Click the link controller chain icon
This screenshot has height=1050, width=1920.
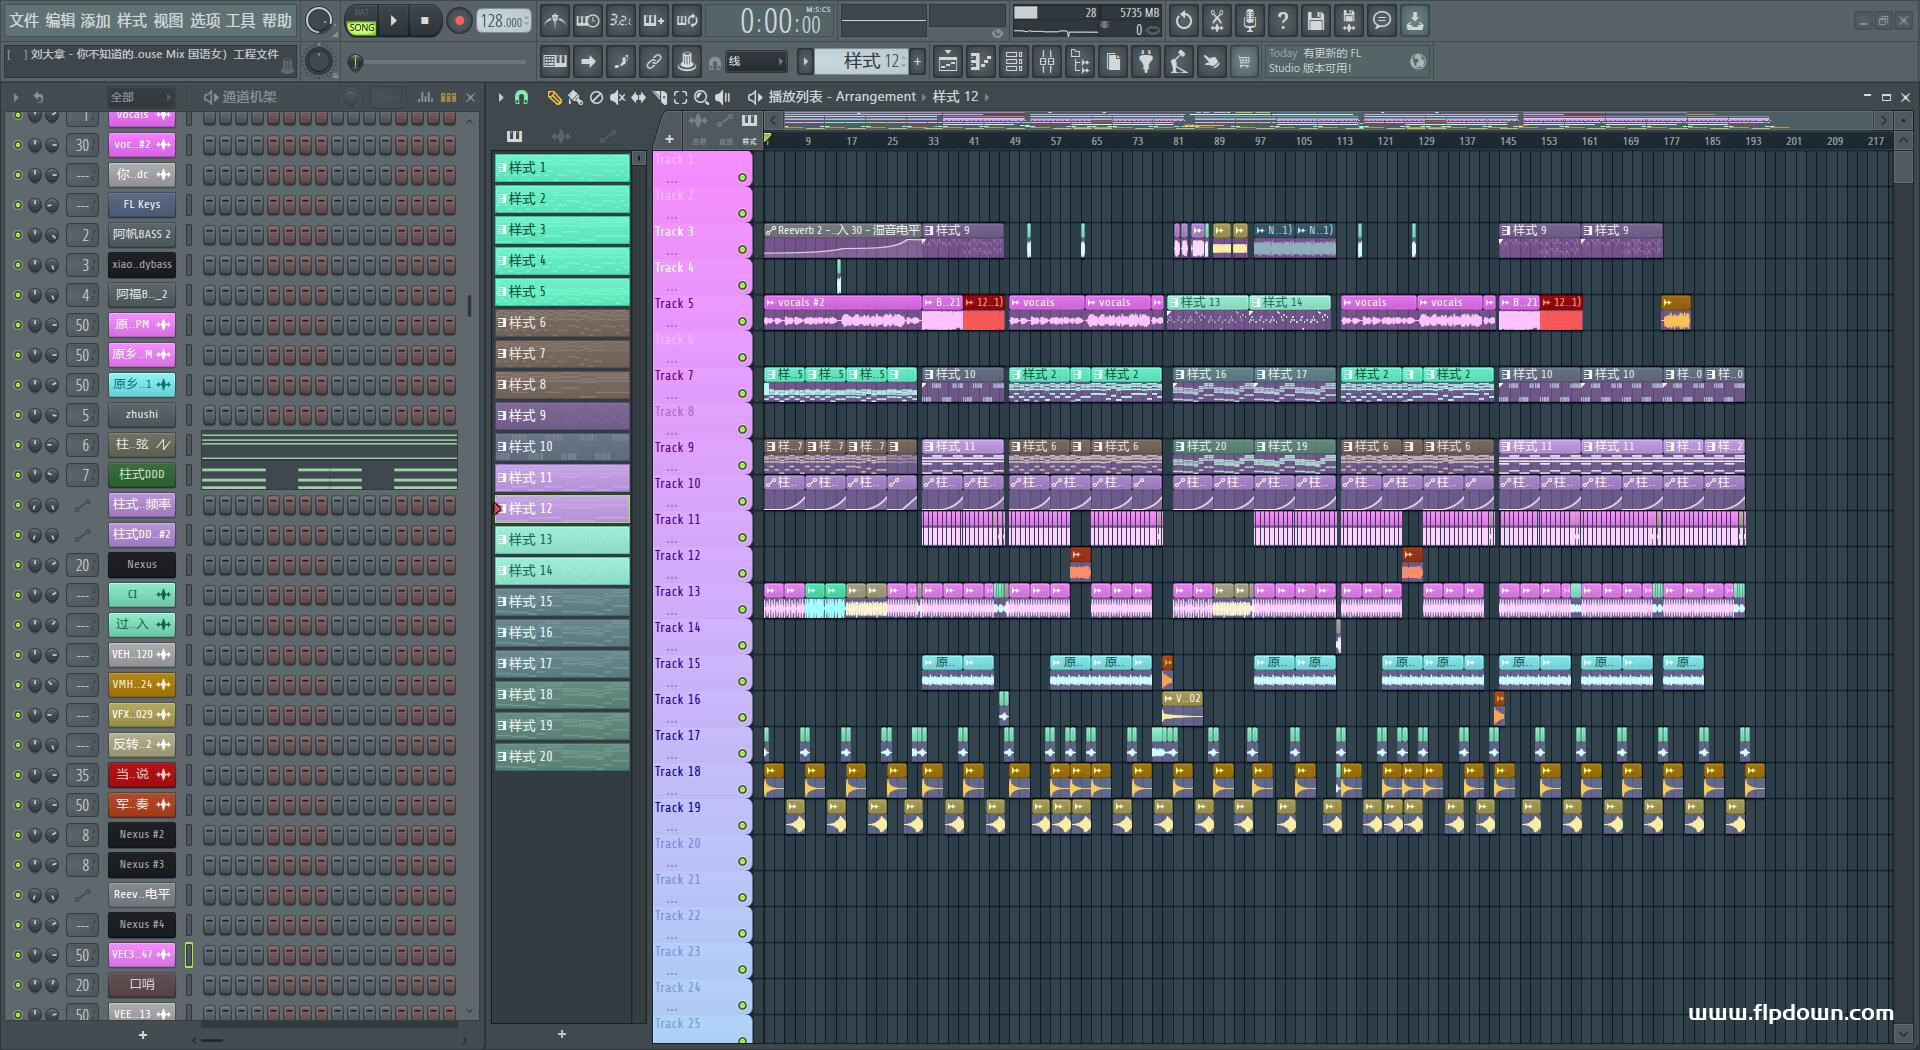[654, 62]
